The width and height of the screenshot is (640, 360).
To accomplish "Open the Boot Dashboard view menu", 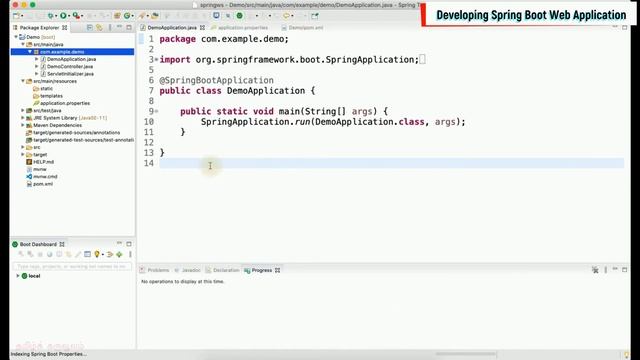I will pos(130,254).
